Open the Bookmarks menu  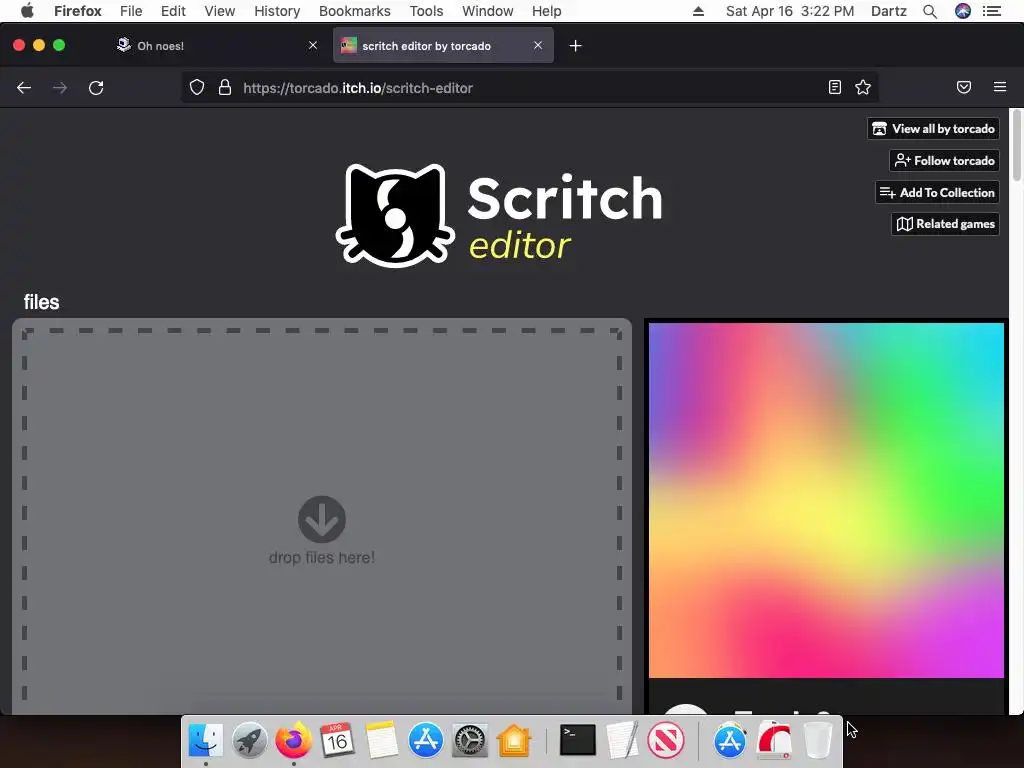pyautogui.click(x=355, y=11)
